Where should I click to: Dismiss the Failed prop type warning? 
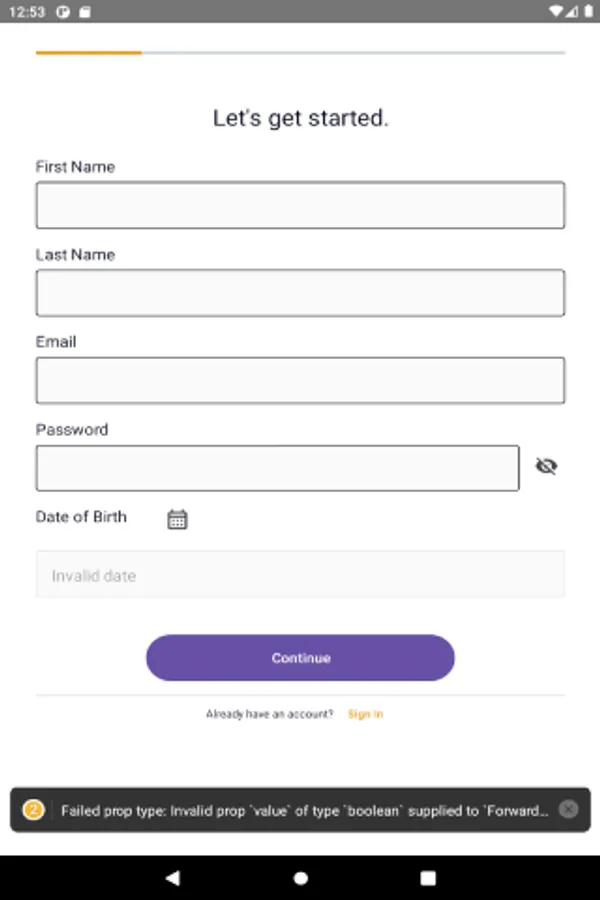[x=568, y=810]
